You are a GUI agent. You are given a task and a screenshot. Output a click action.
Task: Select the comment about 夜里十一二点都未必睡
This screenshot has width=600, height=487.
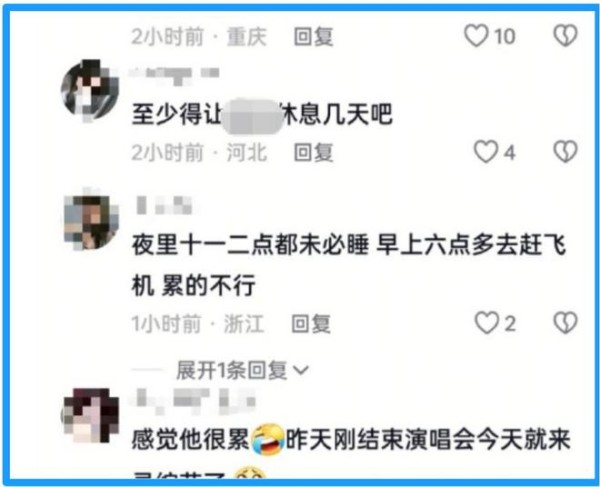pos(348,265)
